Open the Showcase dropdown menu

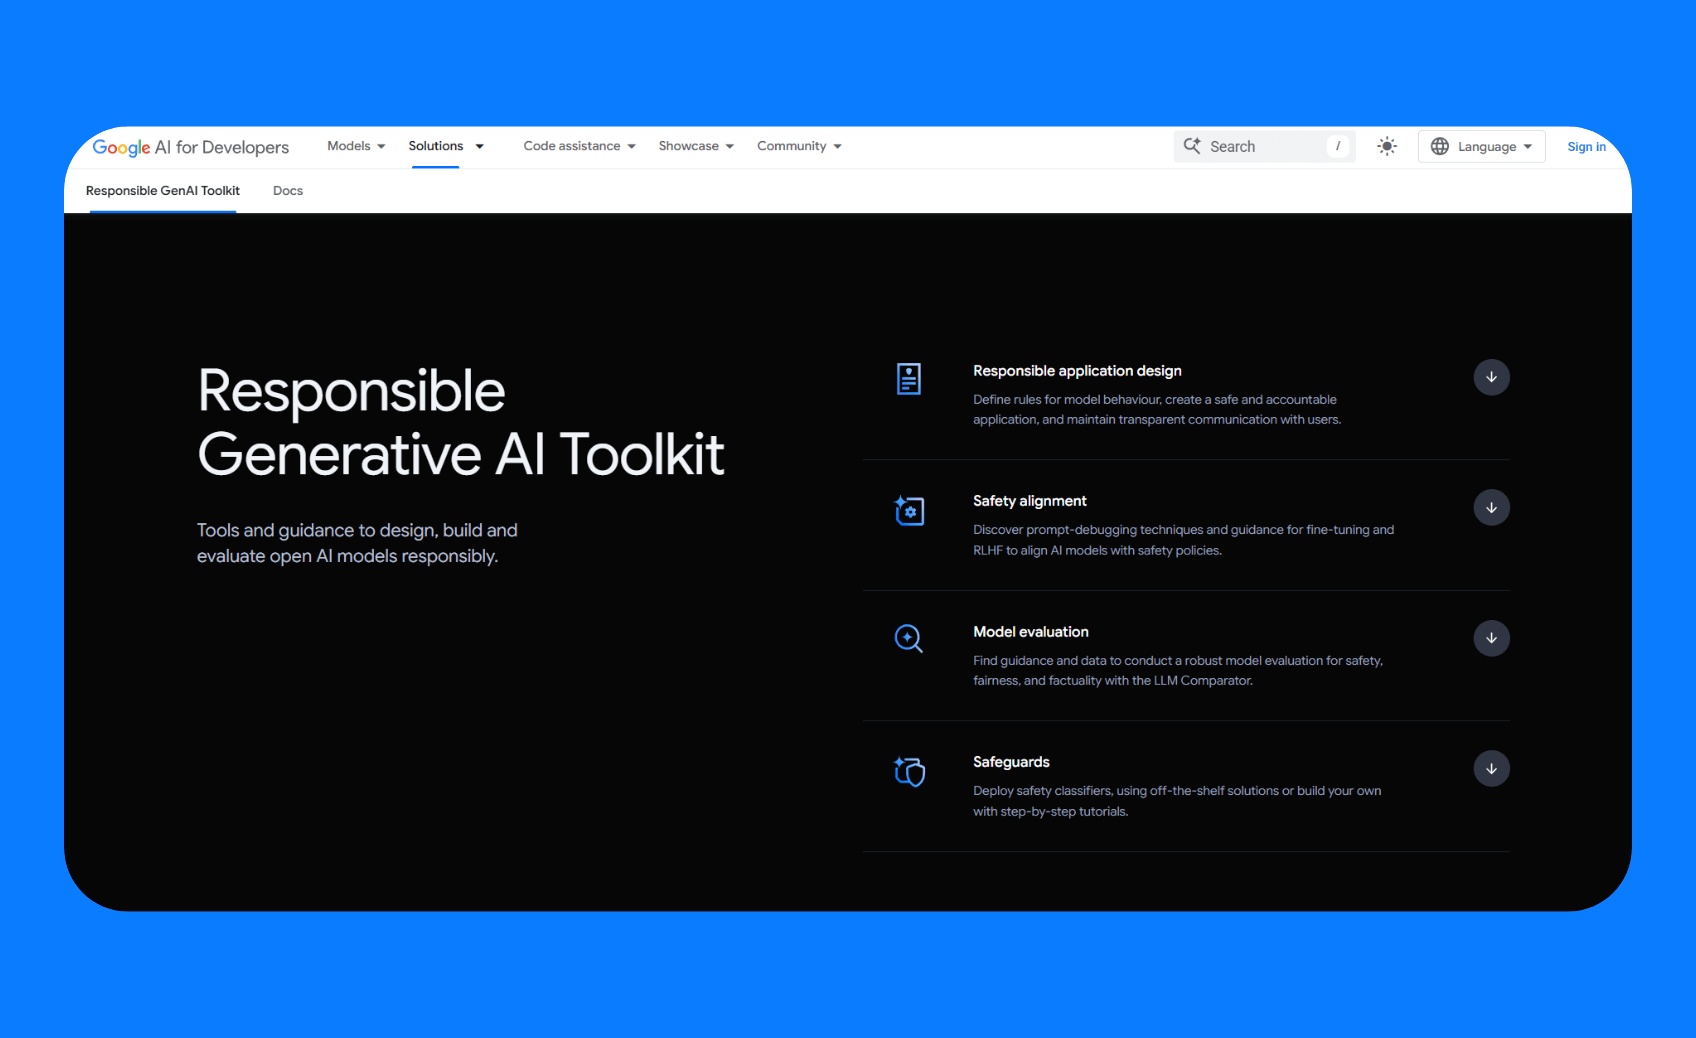click(x=696, y=146)
